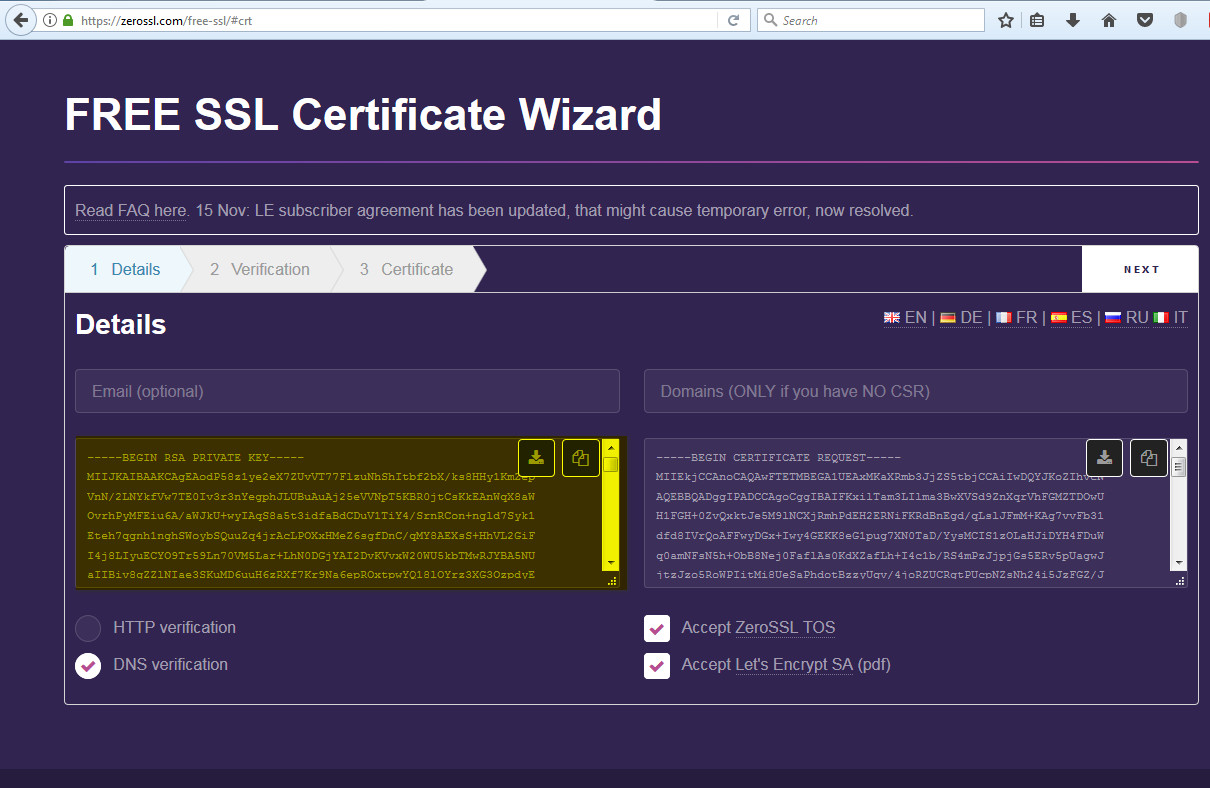
Task: Switch language to ES
Action: pyautogui.click(x=1071, y=318)
